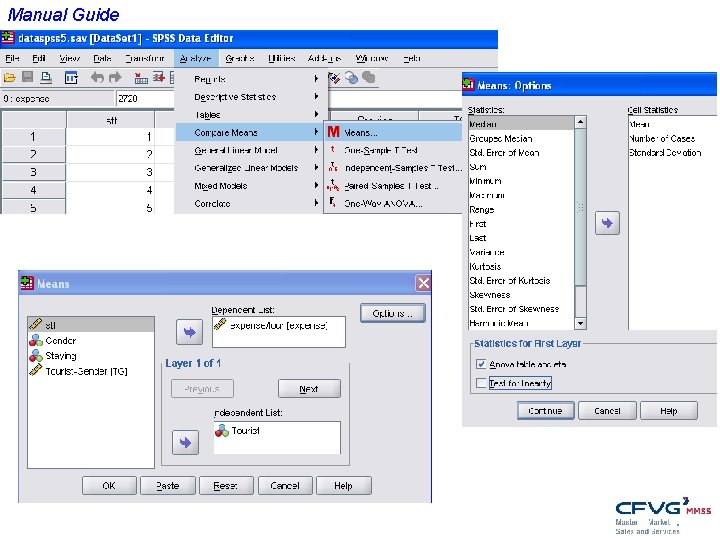The width and height of the screenshot is (720, 540).
Task: Uncheck Anova table and eta checkbox
Action: coord(481,364)
